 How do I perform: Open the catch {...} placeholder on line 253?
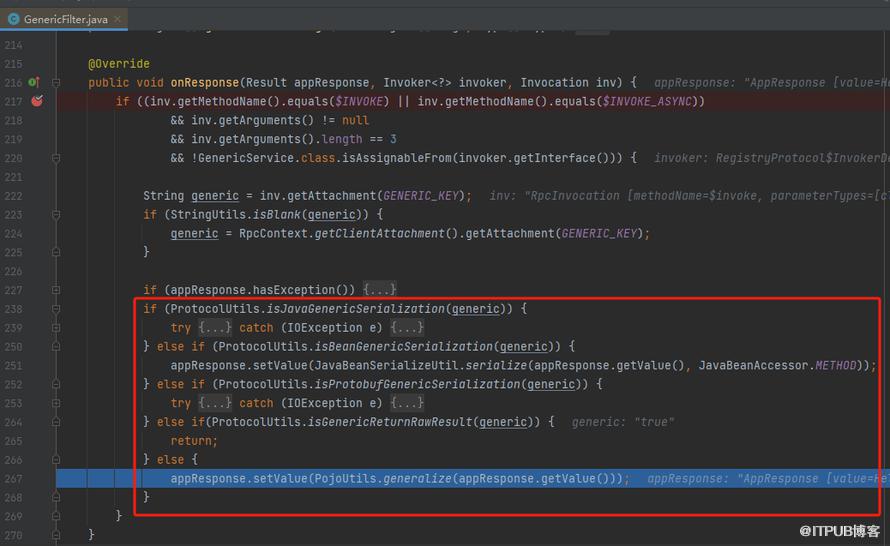tap(407, 403)
